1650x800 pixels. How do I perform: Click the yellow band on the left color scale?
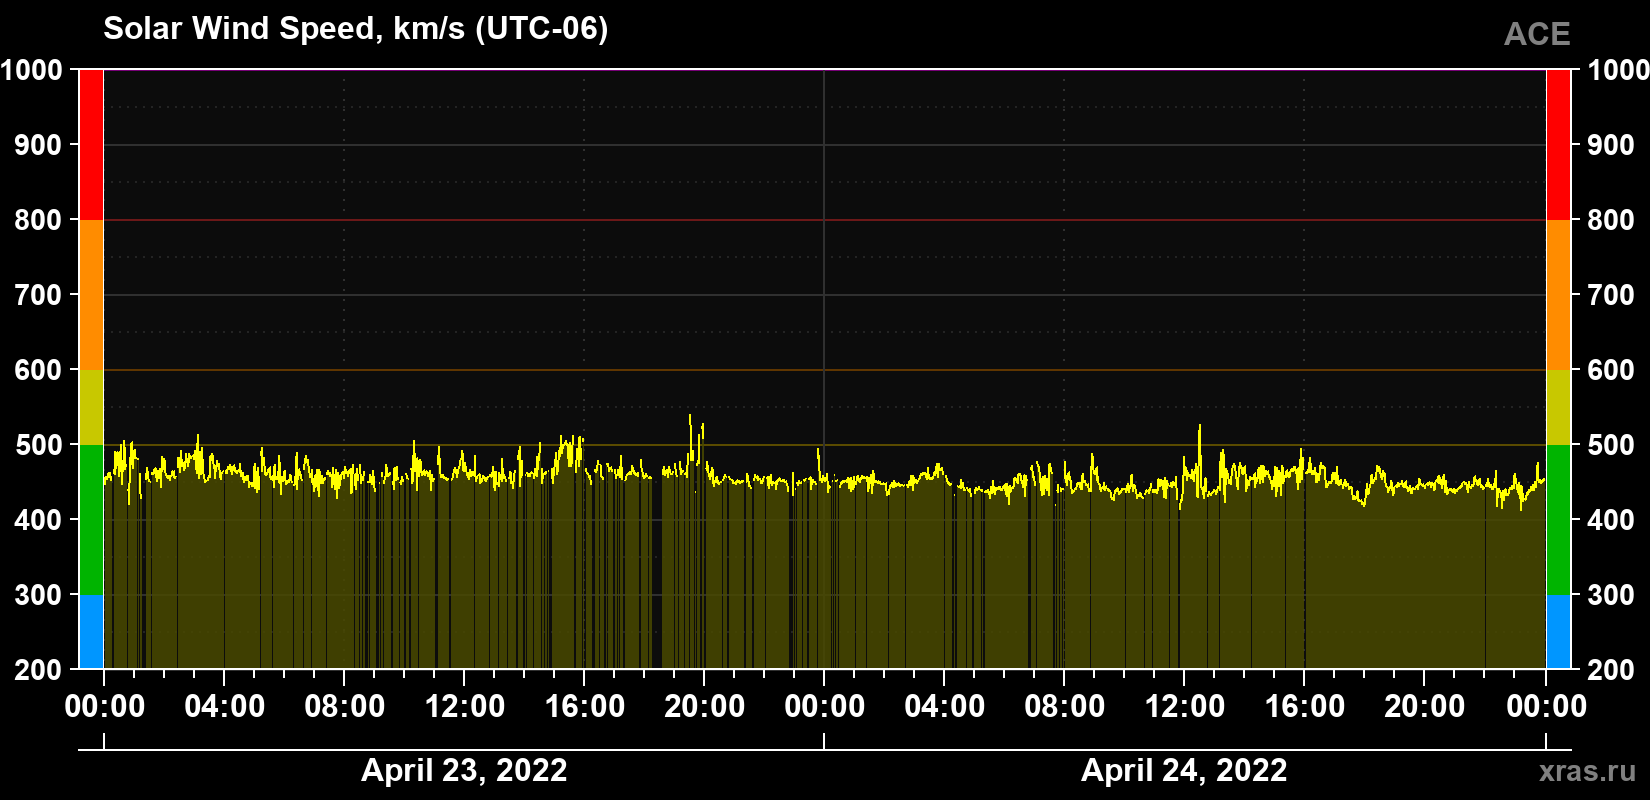[x=91, y=407]
